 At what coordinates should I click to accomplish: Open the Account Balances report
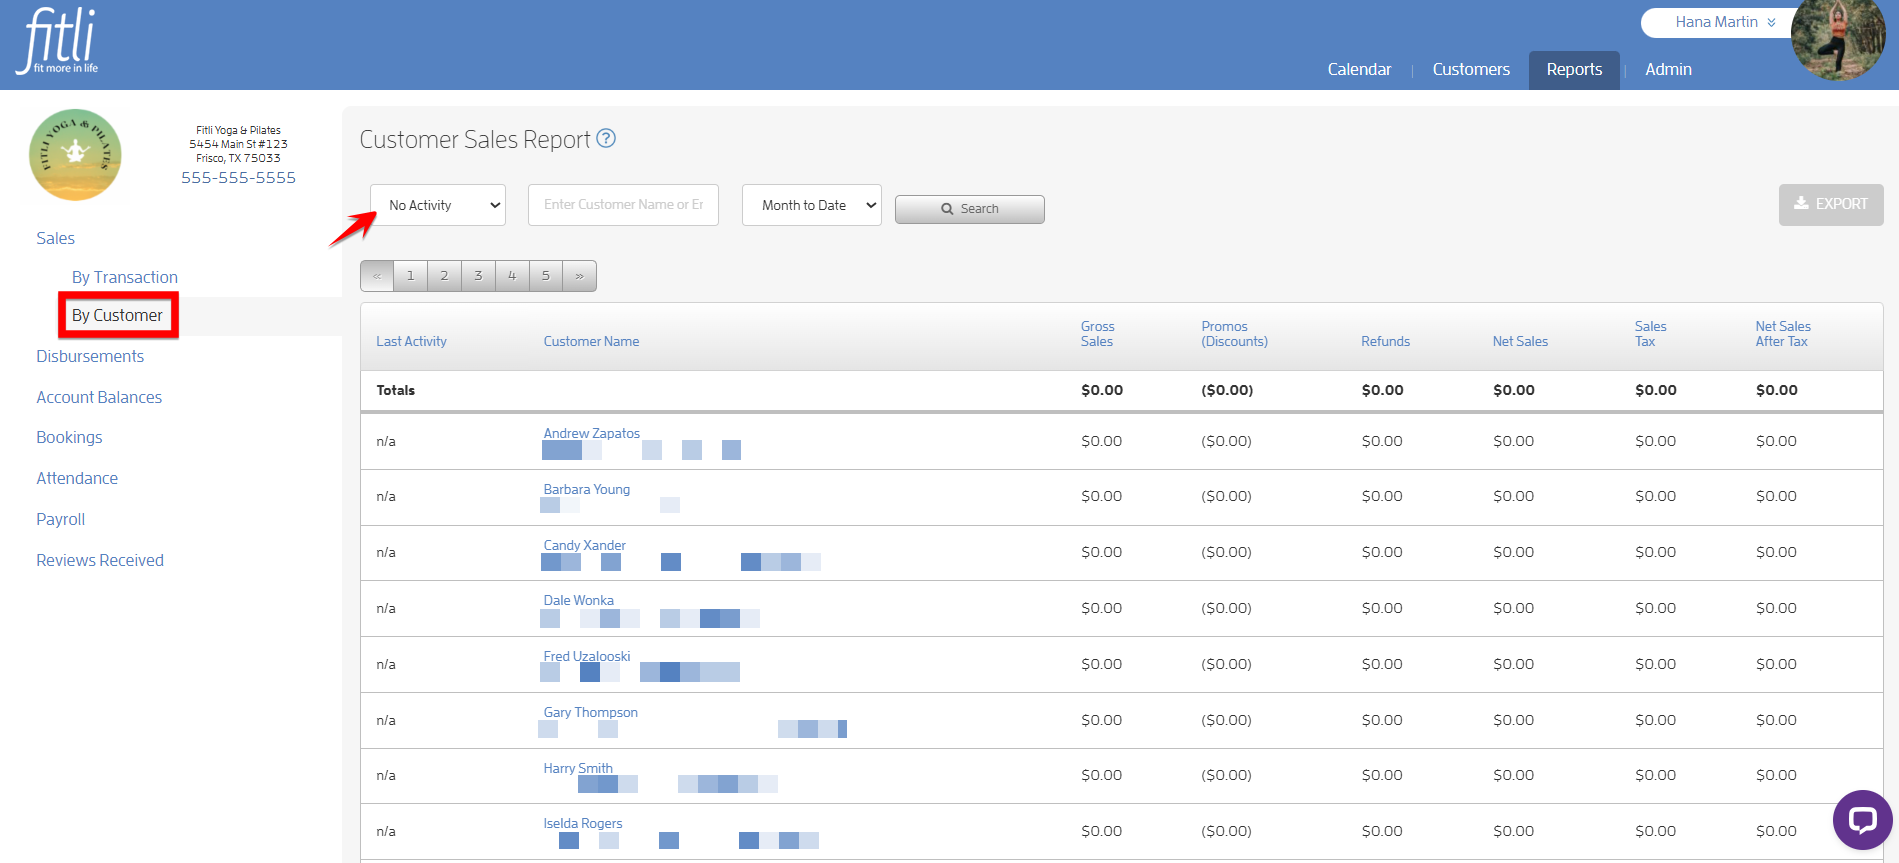pos(99,397)
